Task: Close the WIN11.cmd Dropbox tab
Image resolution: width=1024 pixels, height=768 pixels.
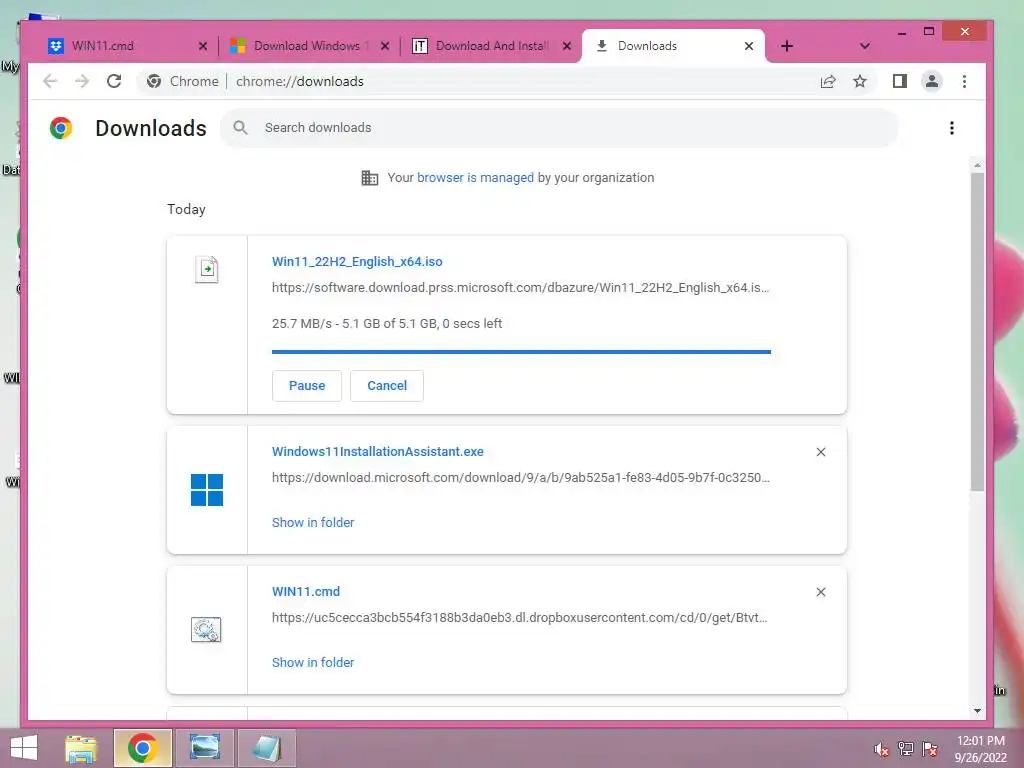Action: tap(202, 46)
